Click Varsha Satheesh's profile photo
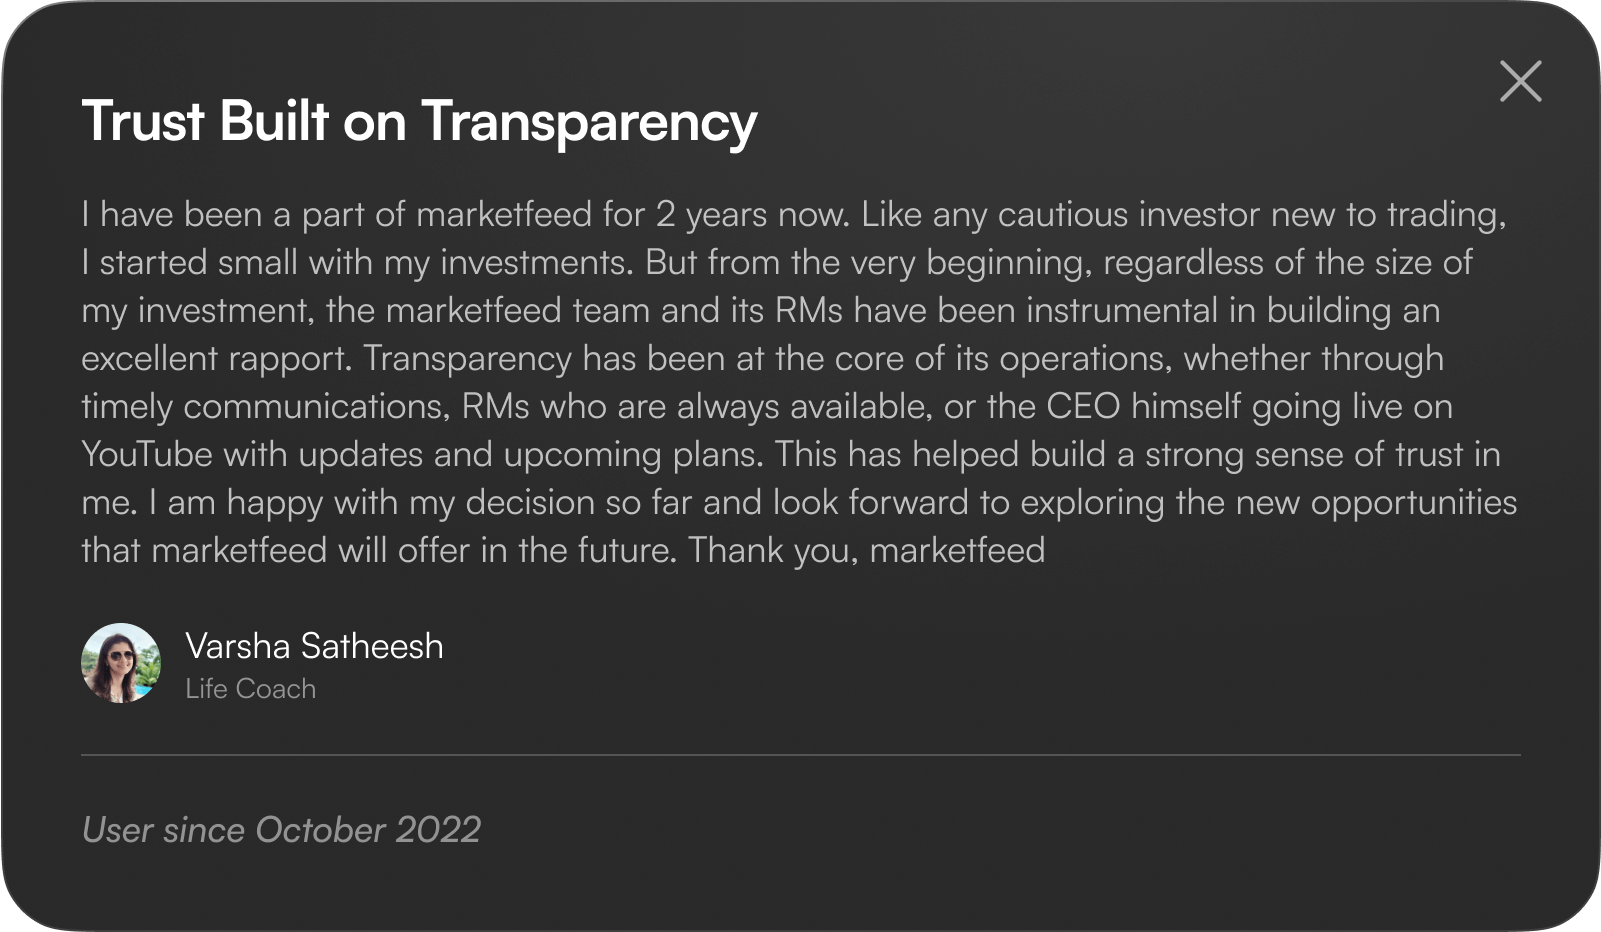Image resolution: width=1601 pixels, height=932 pixels. tap(121, 663)
